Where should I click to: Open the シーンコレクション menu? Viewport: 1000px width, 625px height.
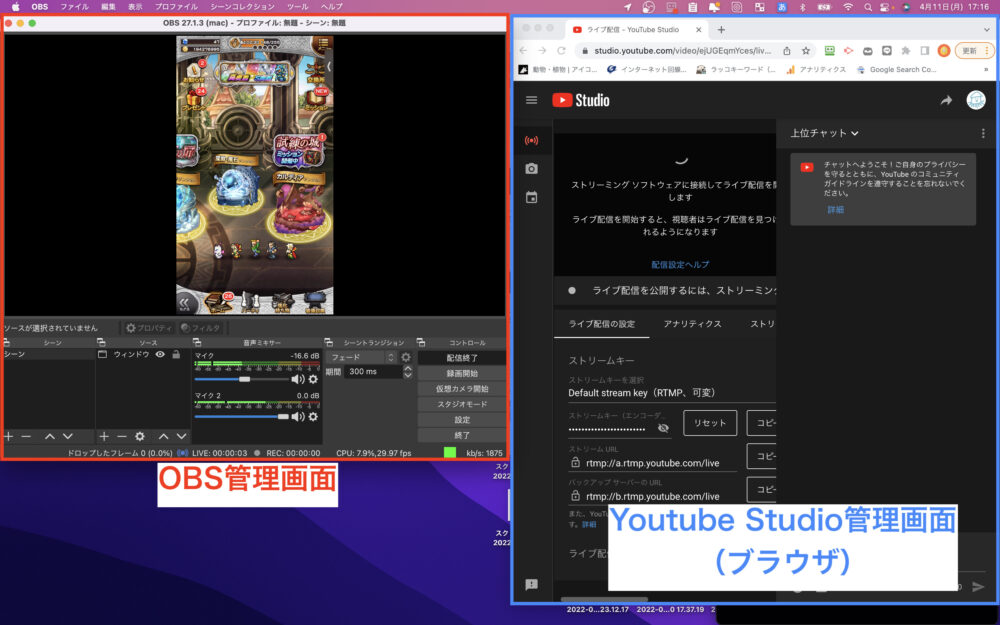click(242, 6)
